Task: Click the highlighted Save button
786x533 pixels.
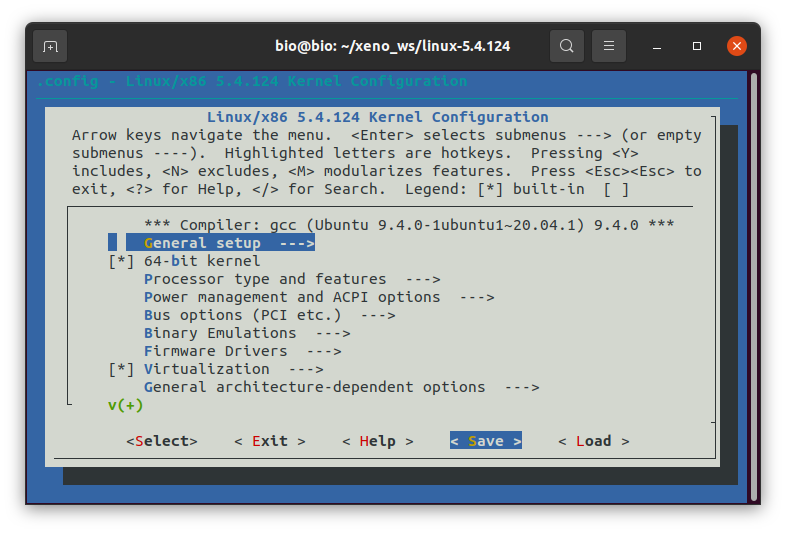Action: click(x=486, y=441)
